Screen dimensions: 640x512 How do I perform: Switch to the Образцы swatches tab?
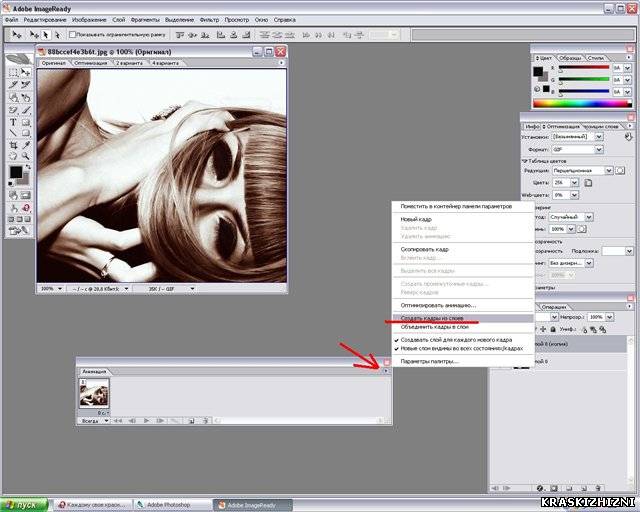(x=570, y=58)
